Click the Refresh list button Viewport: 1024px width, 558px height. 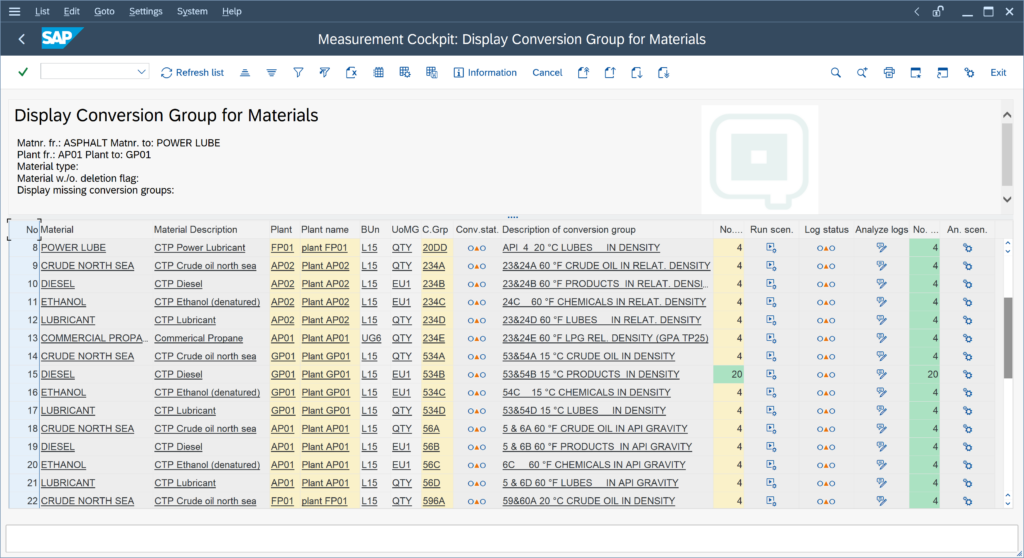tap(193, 73)
